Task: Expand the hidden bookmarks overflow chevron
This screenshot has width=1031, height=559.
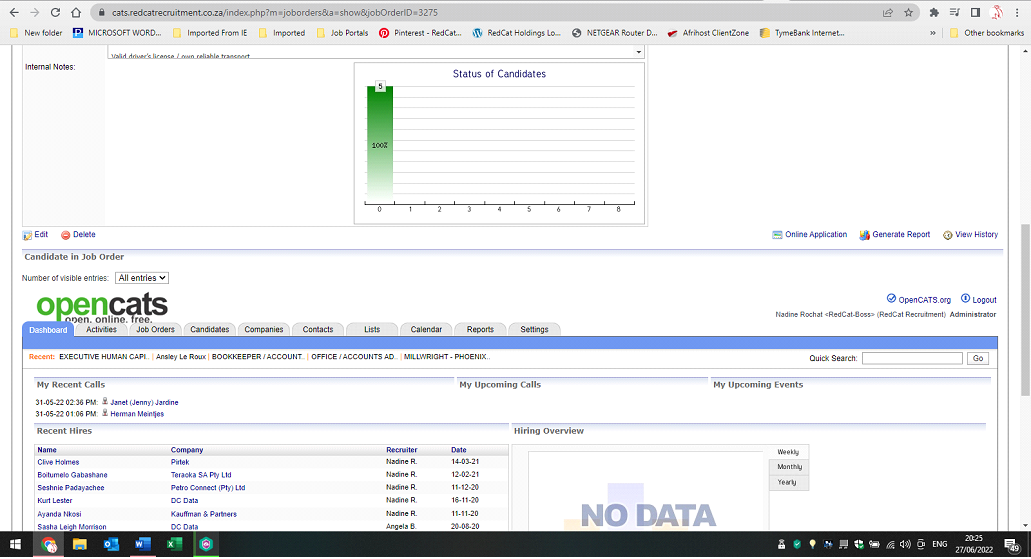Action: [933, 33]
